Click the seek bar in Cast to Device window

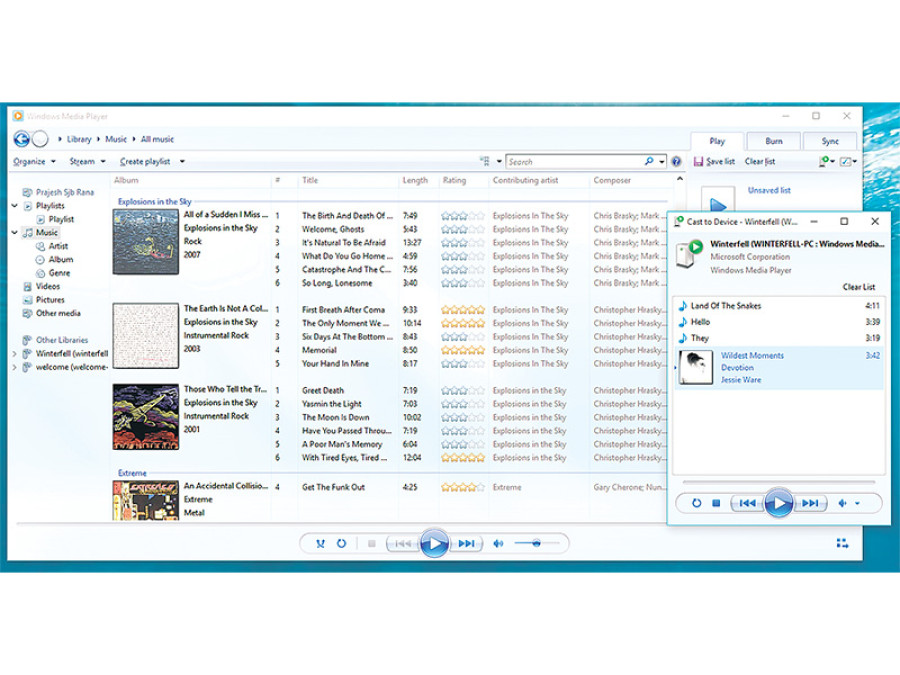coord(778,482)
